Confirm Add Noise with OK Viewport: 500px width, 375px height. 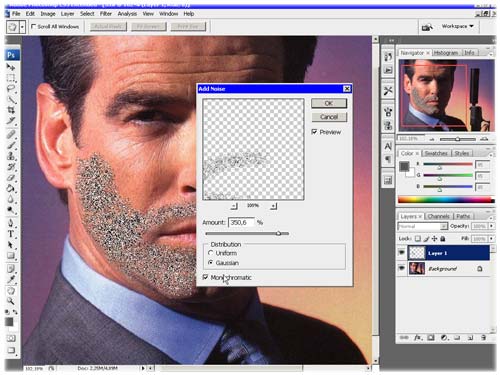tap(329, 103)
